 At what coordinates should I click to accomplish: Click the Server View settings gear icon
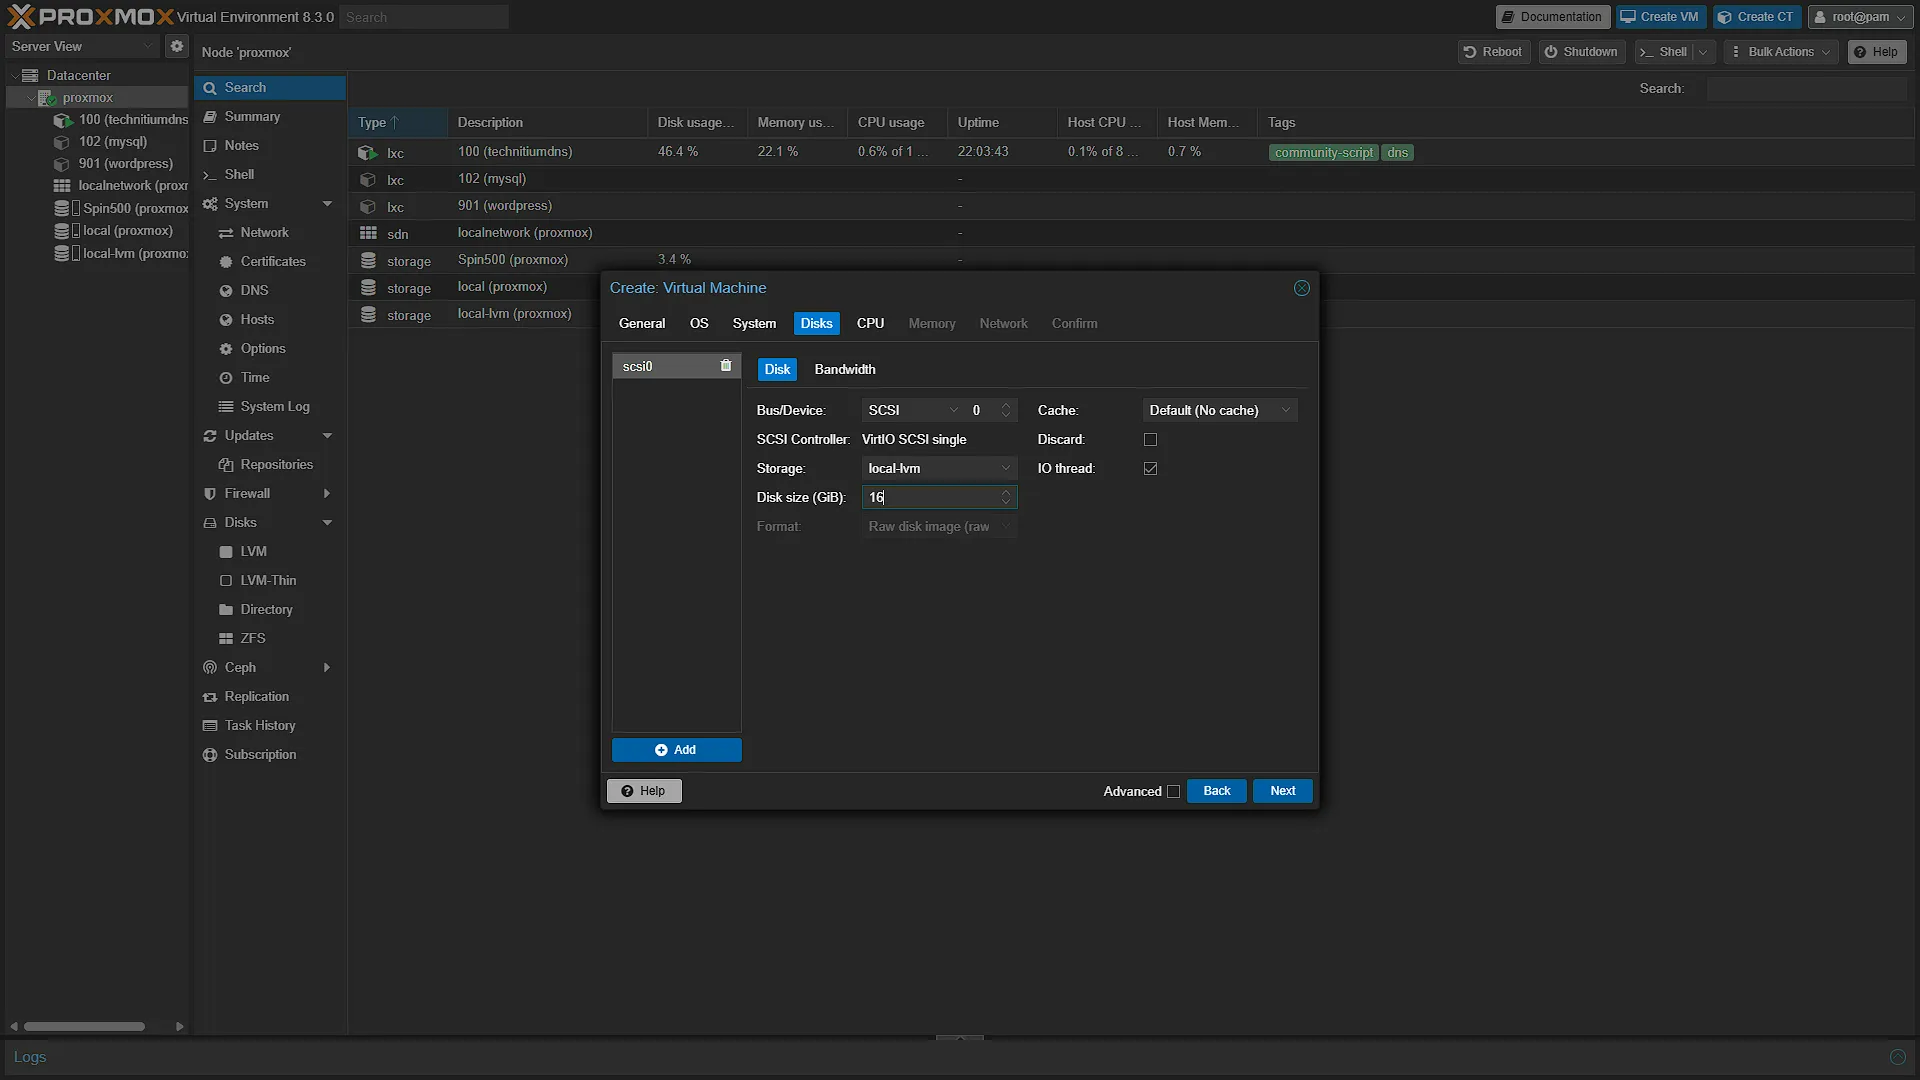pos(177,46)
